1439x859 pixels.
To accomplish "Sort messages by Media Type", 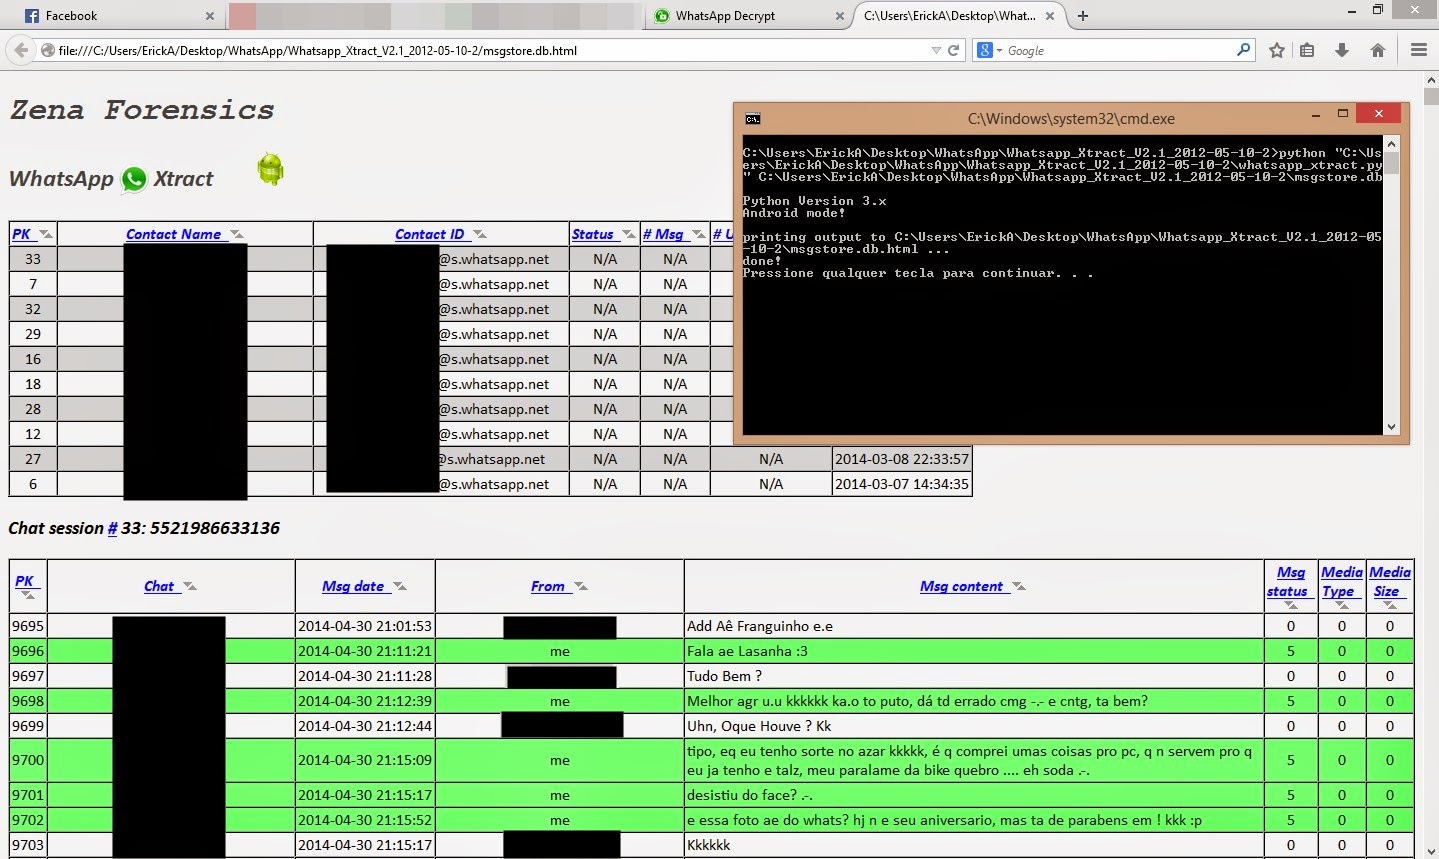I will coord(1341,581).
